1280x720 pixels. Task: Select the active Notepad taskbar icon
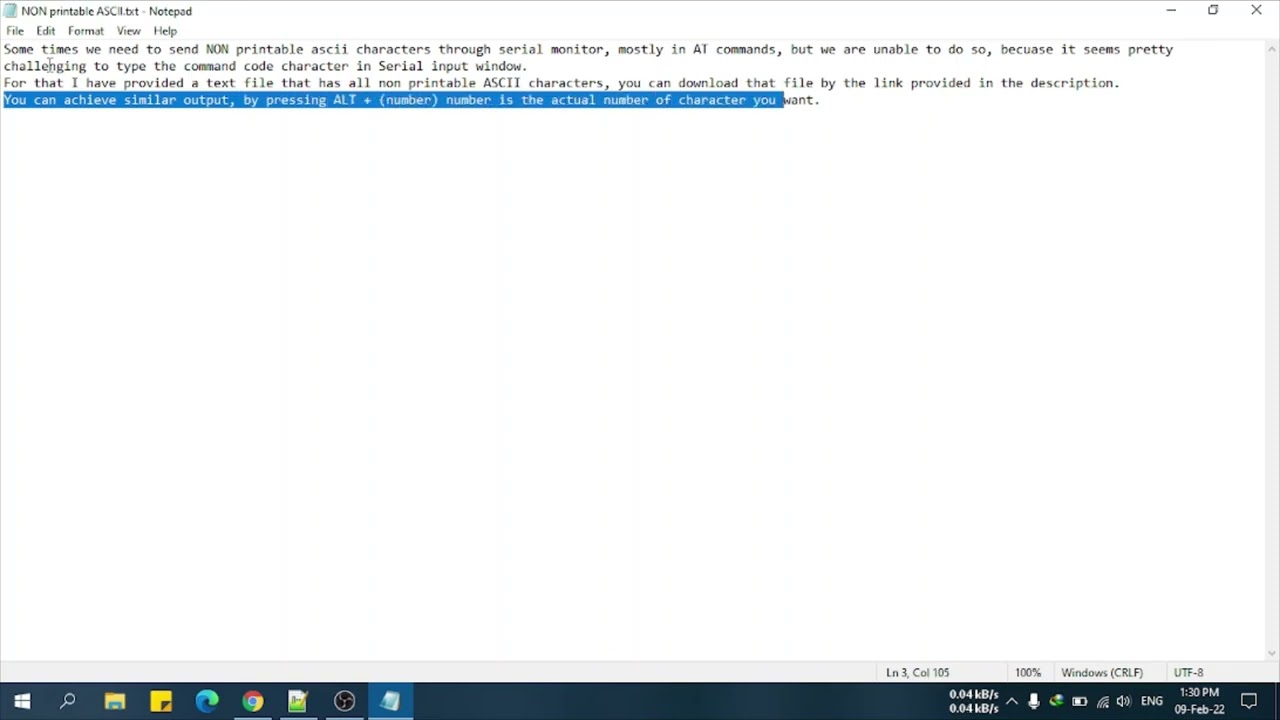click(x=390, y=701)
